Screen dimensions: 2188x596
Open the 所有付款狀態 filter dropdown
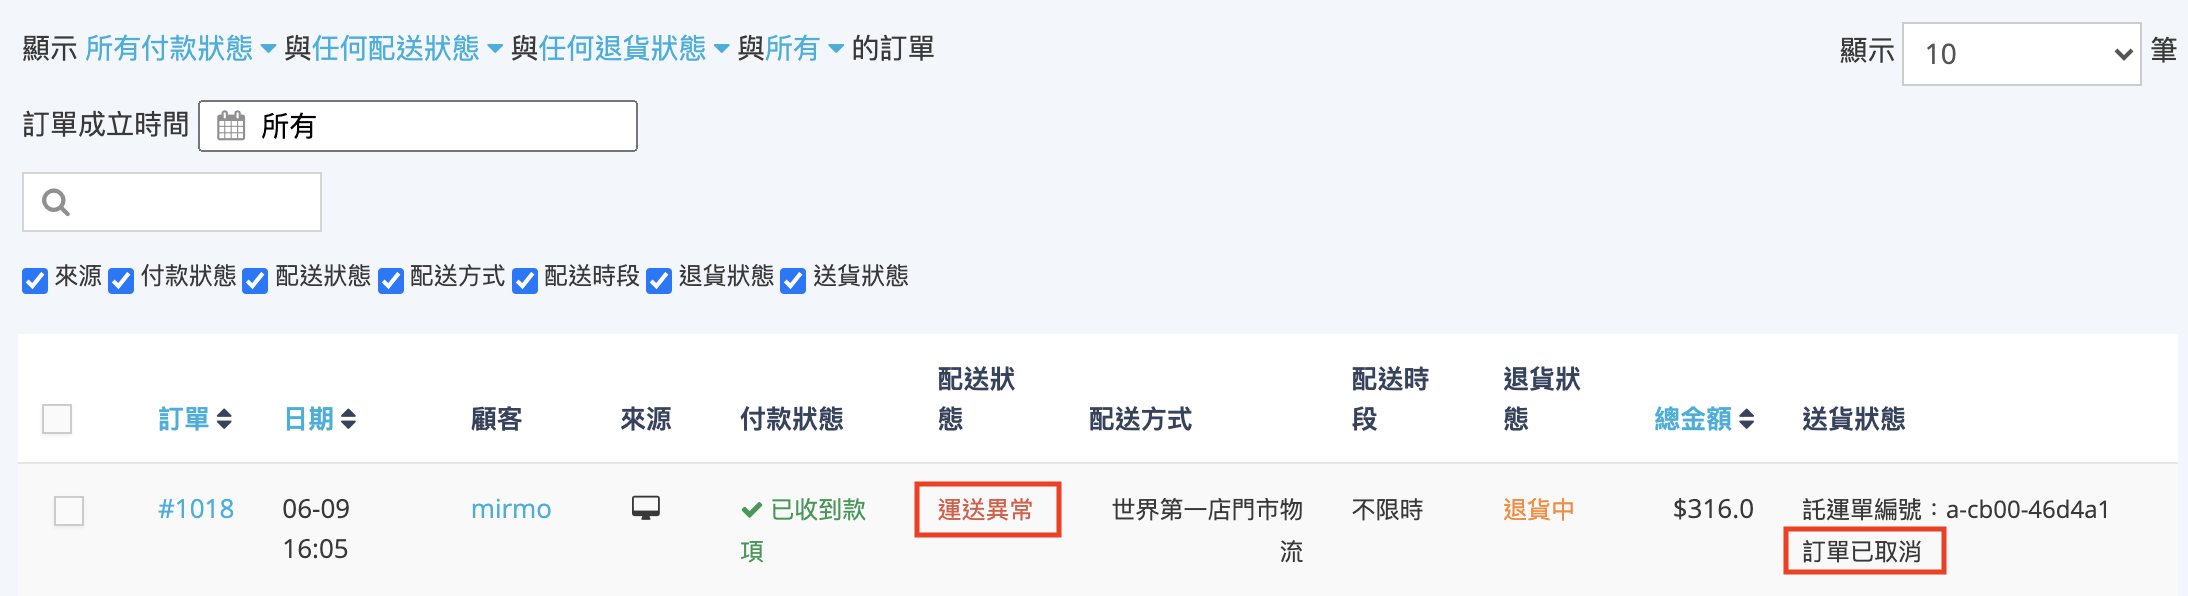click(x=180, y=48)
